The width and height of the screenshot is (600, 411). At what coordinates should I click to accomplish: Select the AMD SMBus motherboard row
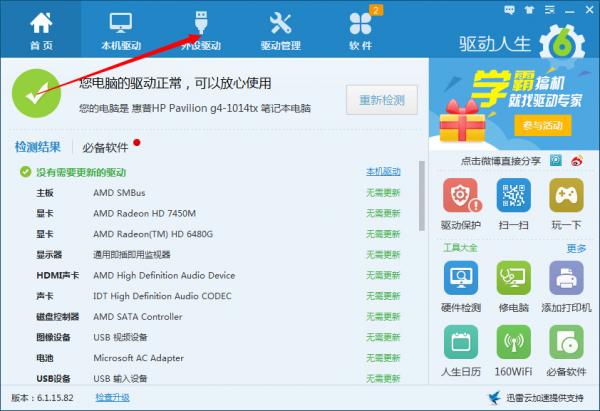click(x=218, y=193)
